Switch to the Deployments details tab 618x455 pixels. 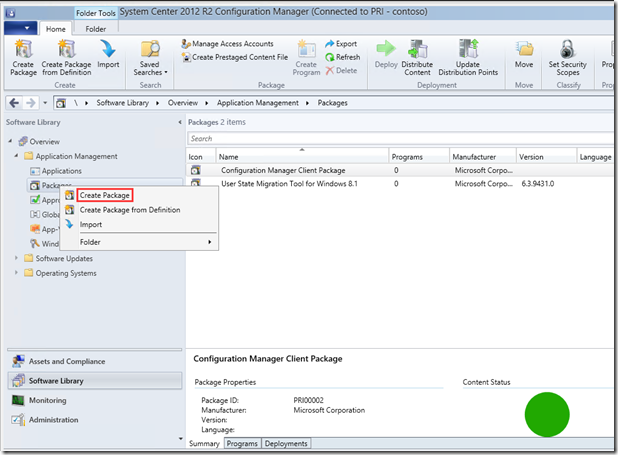tap(286, 444)
